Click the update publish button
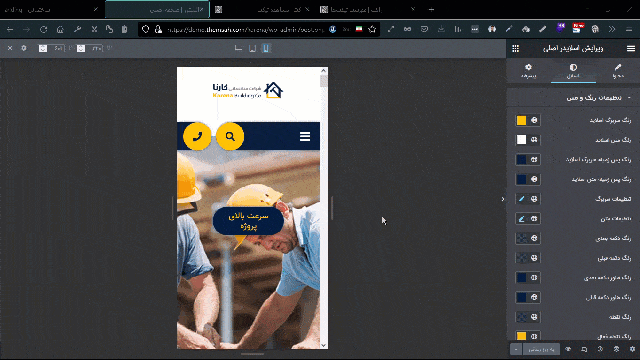 [541, 349]
